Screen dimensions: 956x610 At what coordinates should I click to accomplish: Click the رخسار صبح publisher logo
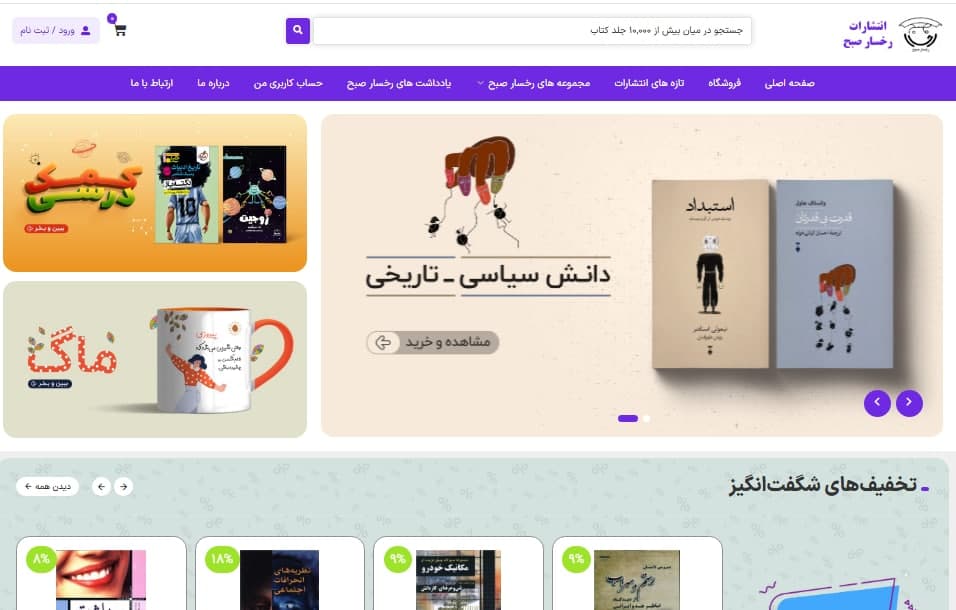893,34
